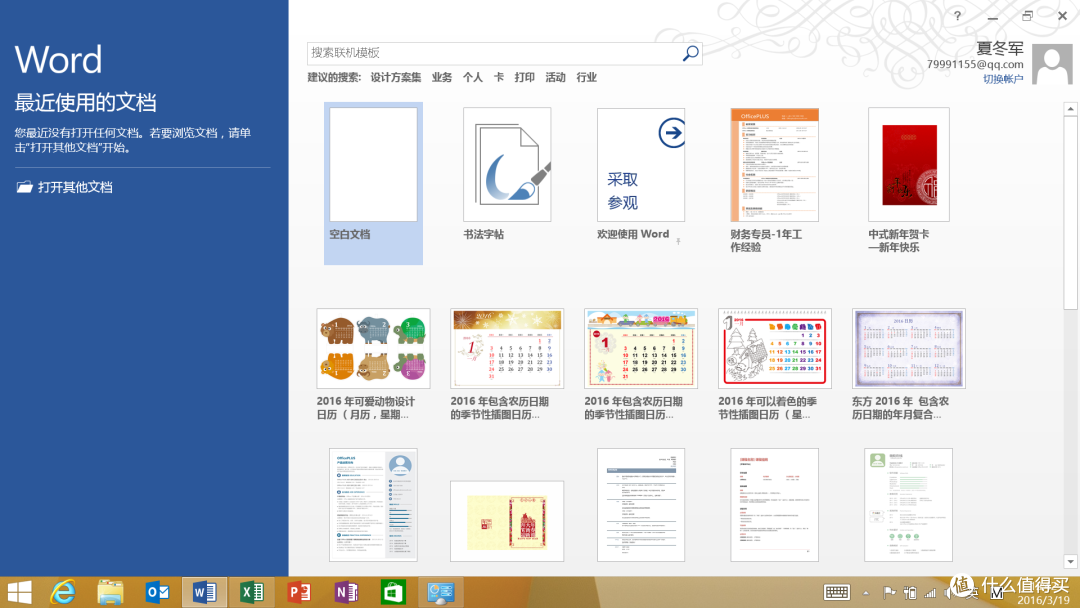
Task: Open the folder icon for other documents
Action: (x=25, y=187)
